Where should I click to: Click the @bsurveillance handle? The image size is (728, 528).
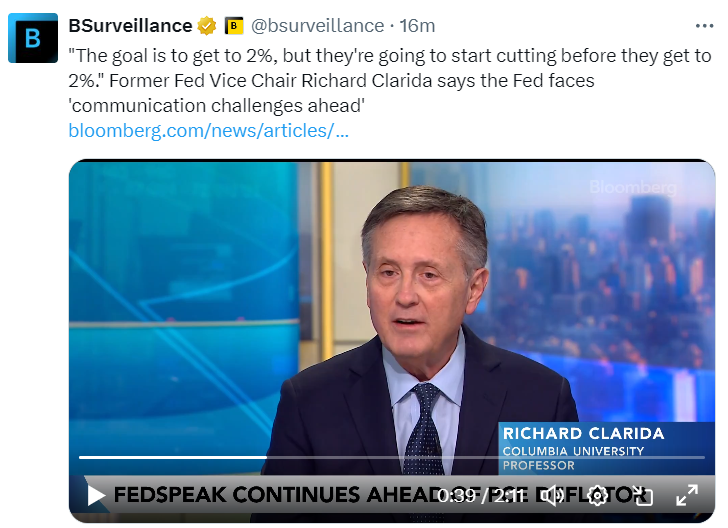317,25
